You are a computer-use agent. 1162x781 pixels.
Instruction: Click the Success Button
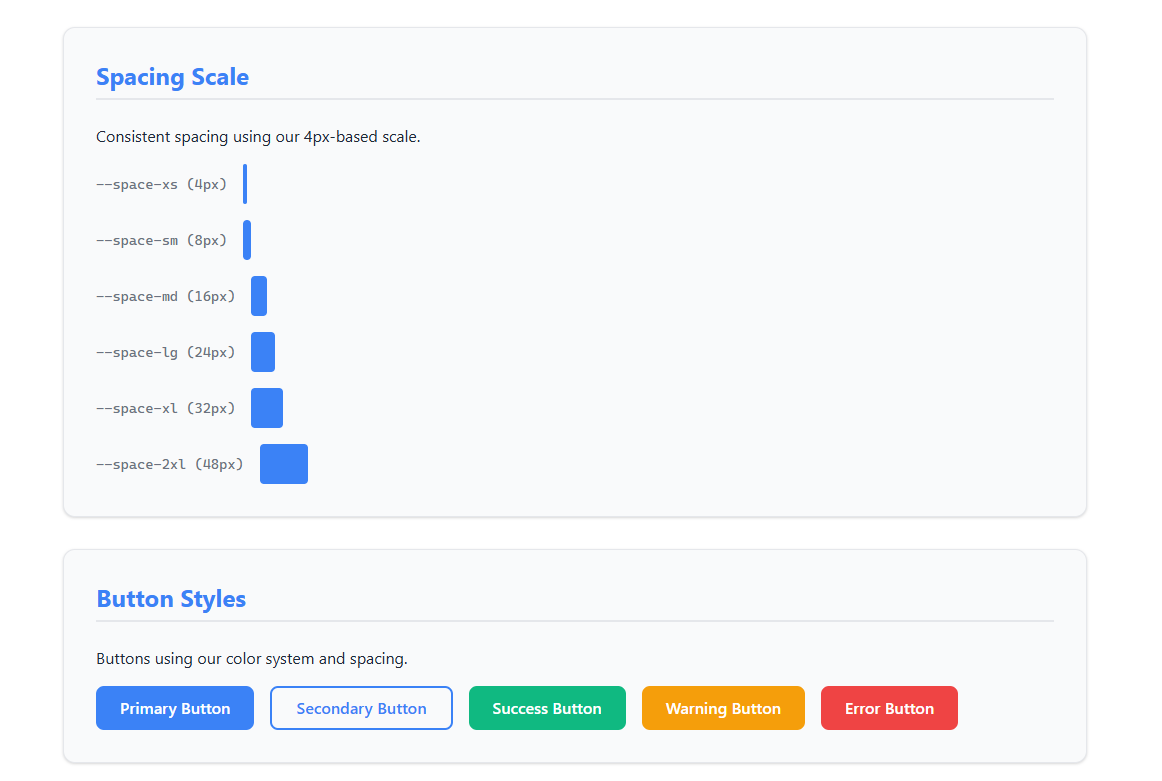(547, 708)
